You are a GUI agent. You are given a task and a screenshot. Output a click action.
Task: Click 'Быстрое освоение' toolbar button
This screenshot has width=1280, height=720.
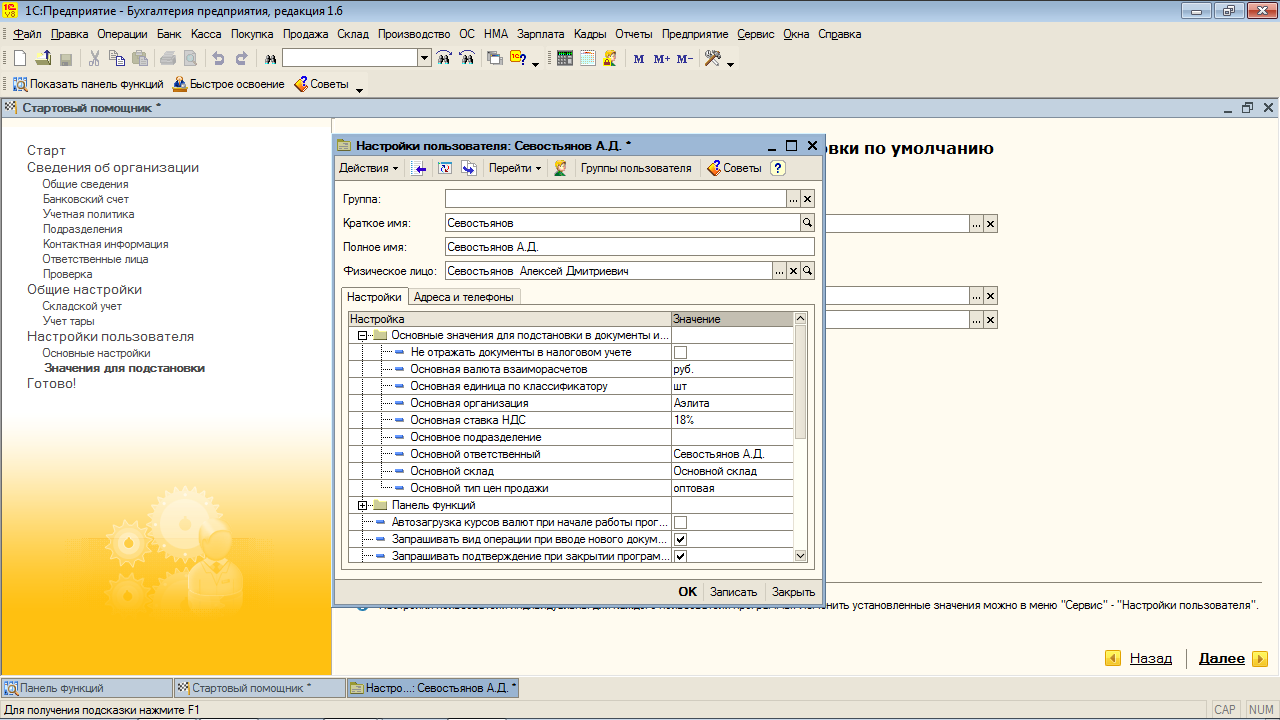tap(229, 84)
